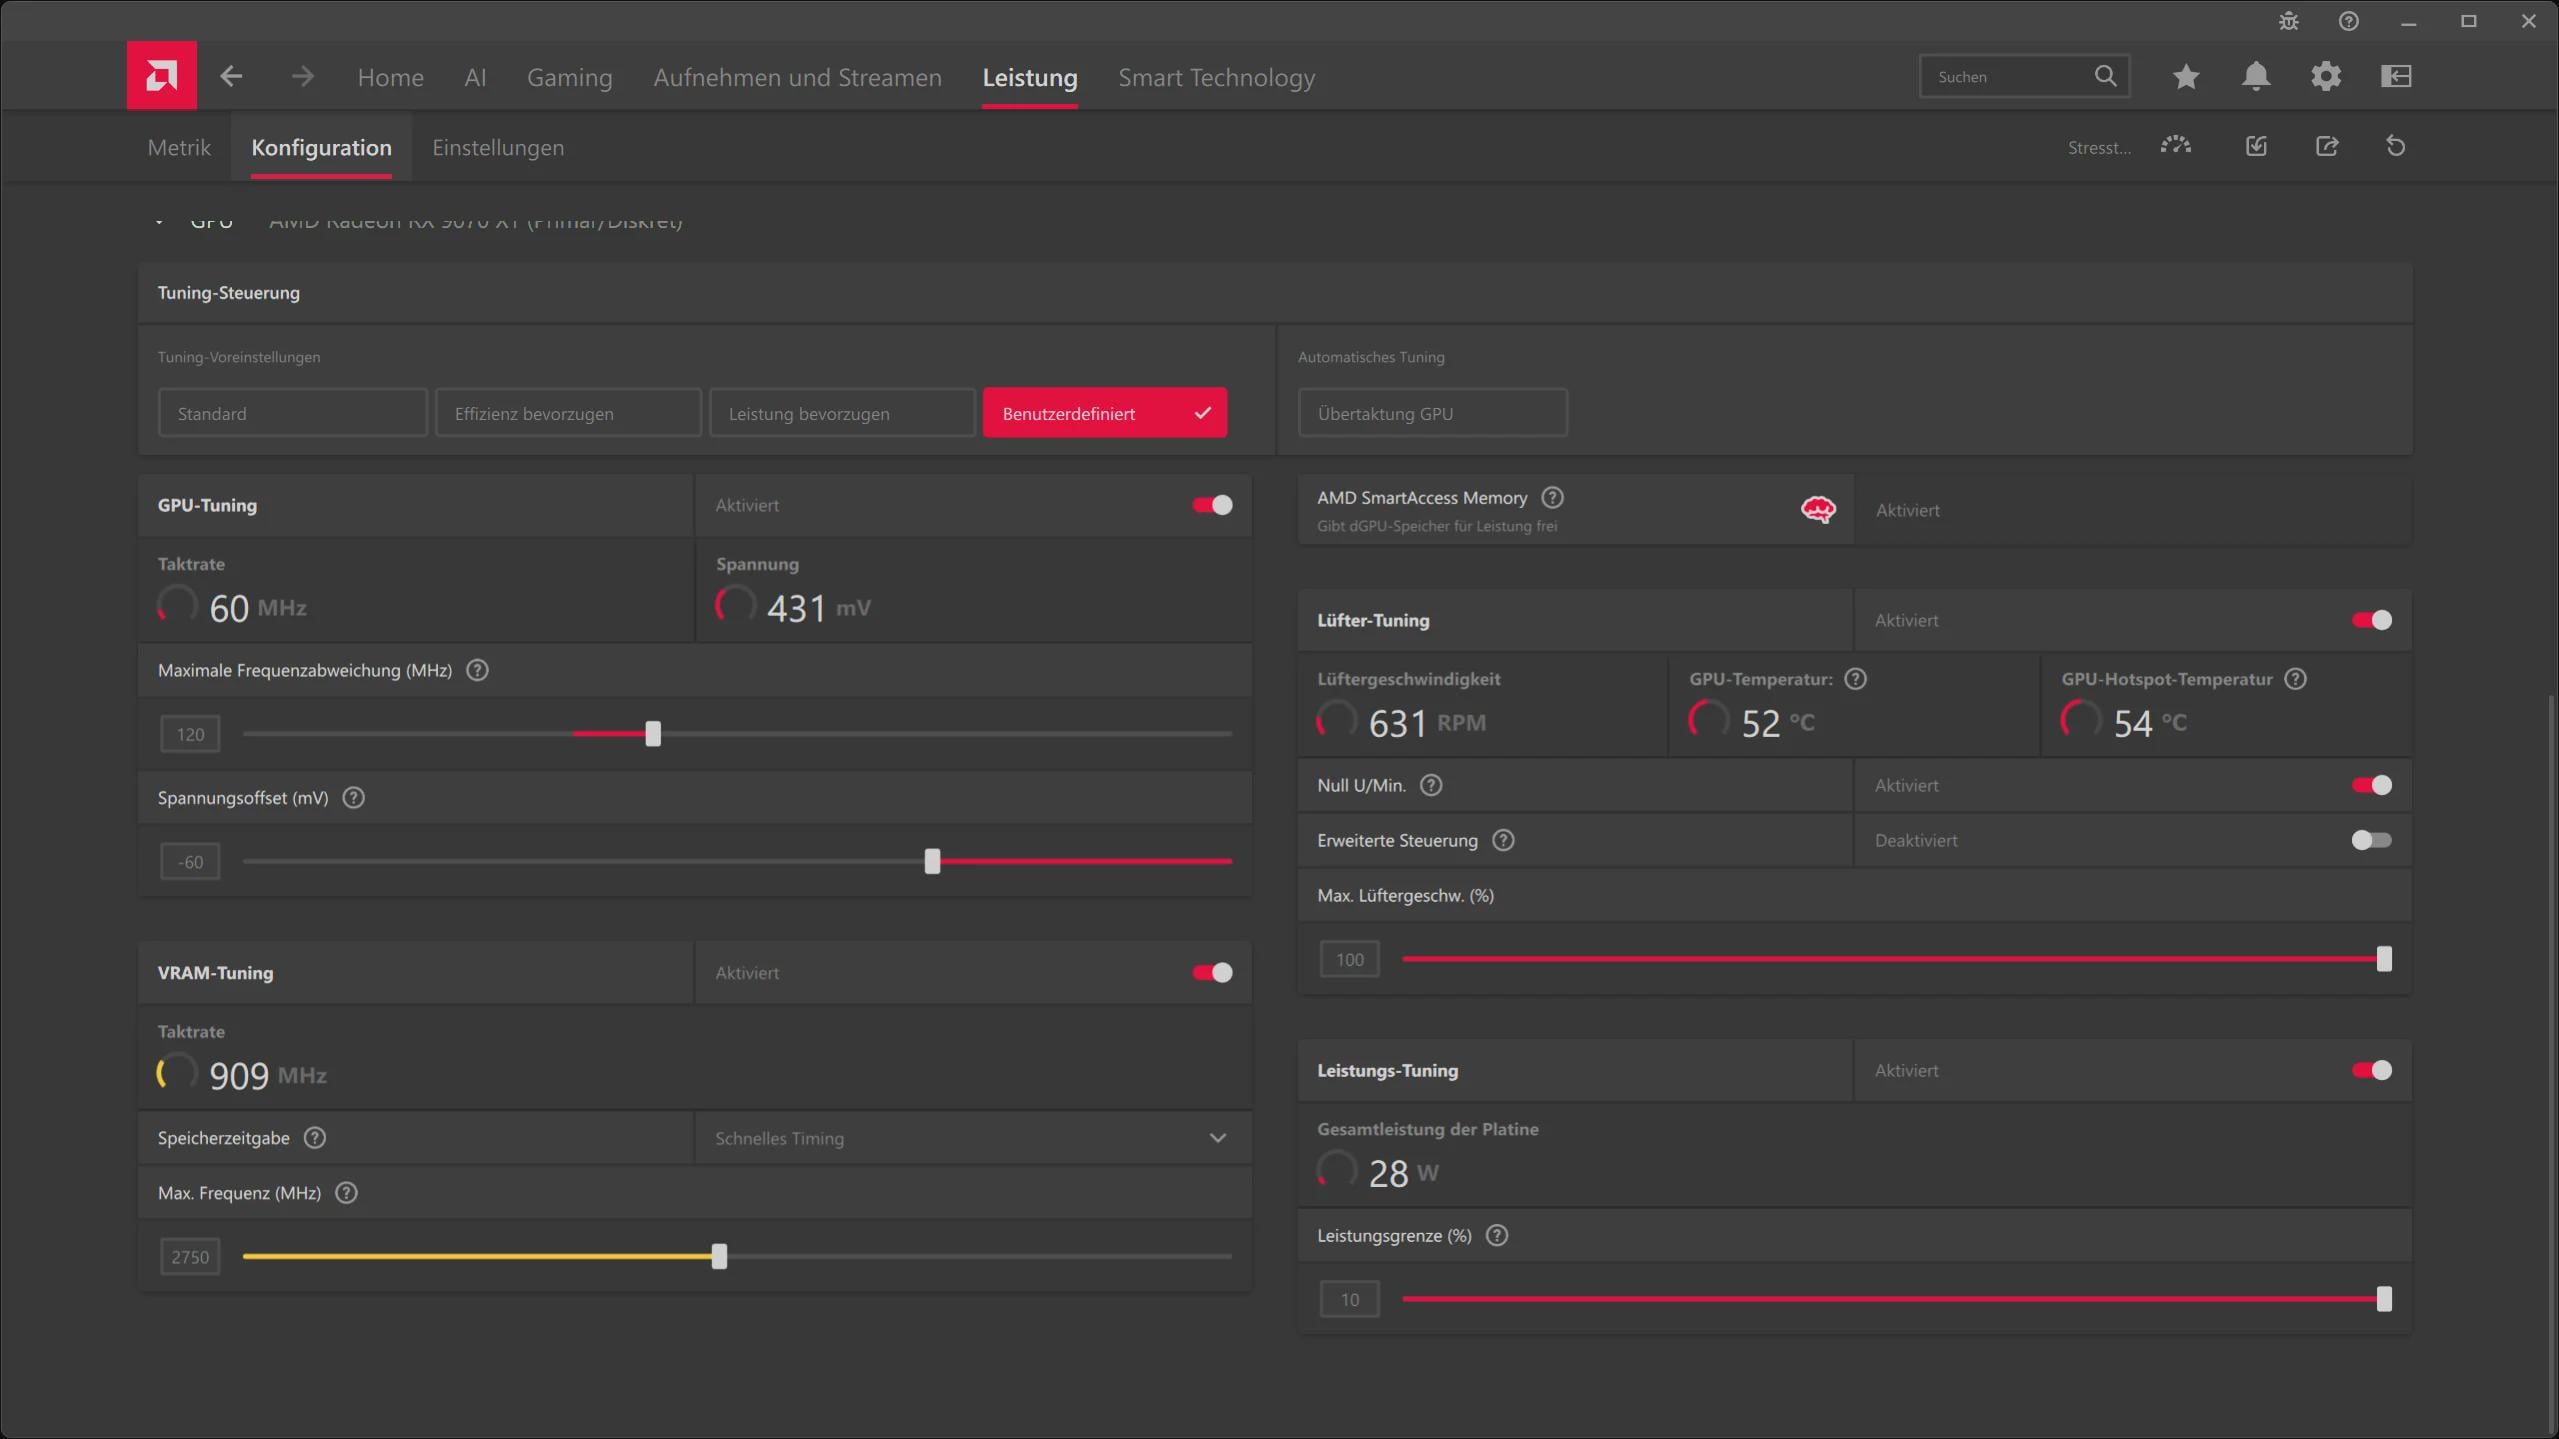Toggle the Null U/Min. switch
This screenshot has width=2559, height=1439.
pos(2372,785)
